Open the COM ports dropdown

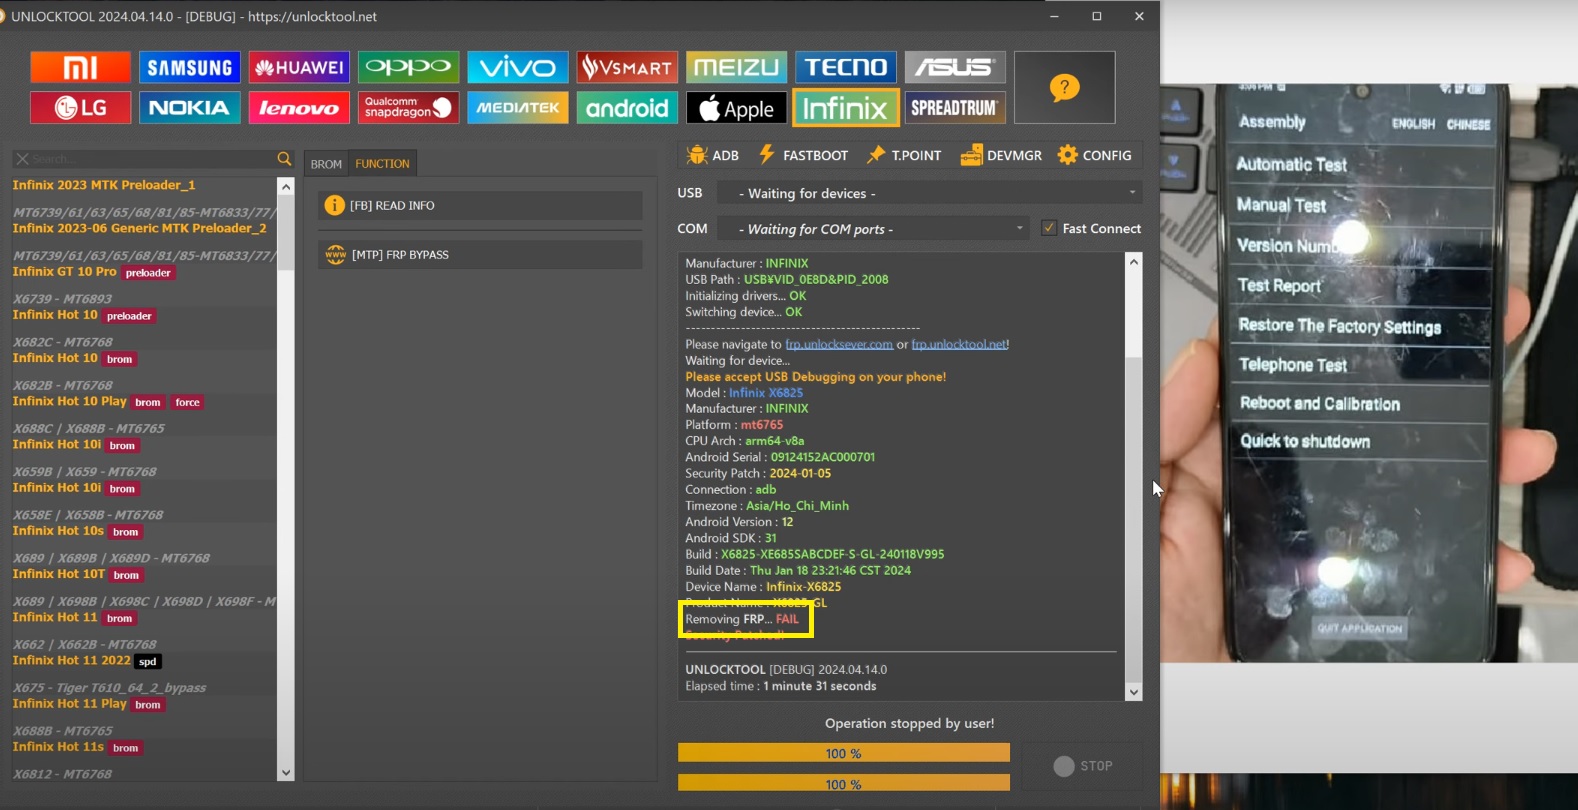(x=874, y=229)
